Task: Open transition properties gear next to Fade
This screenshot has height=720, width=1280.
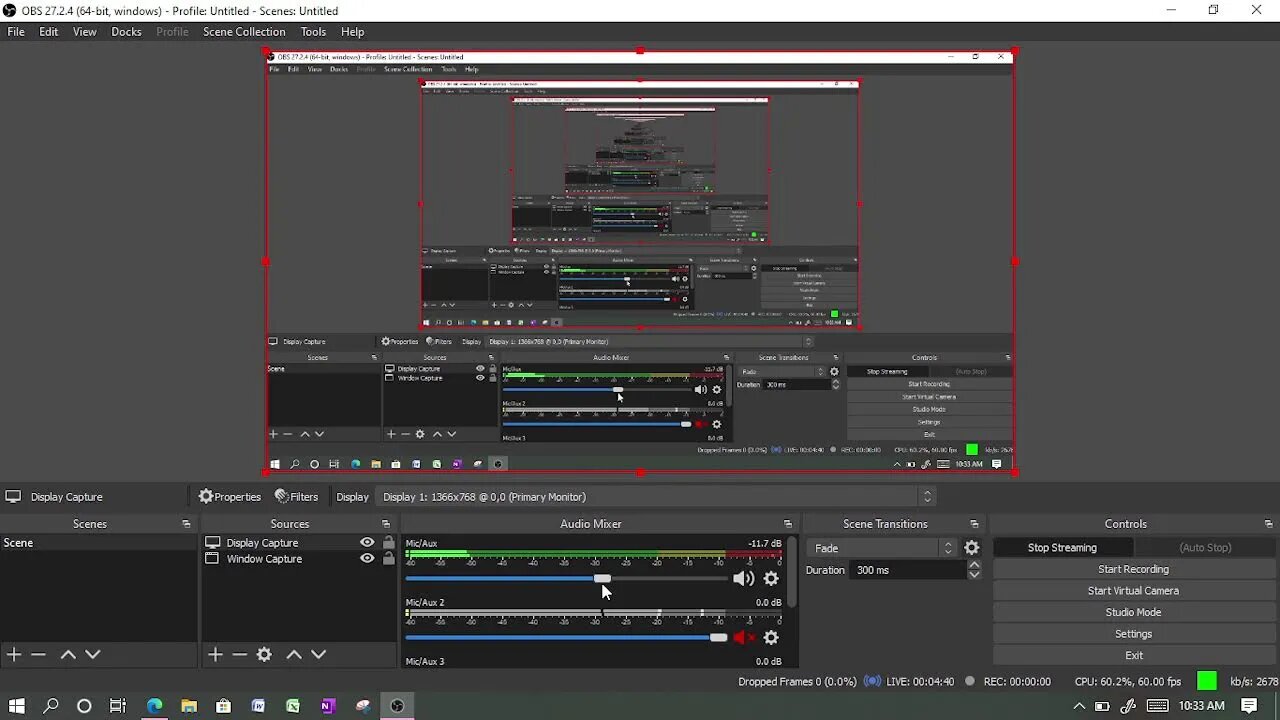Action: coord(972,548)
